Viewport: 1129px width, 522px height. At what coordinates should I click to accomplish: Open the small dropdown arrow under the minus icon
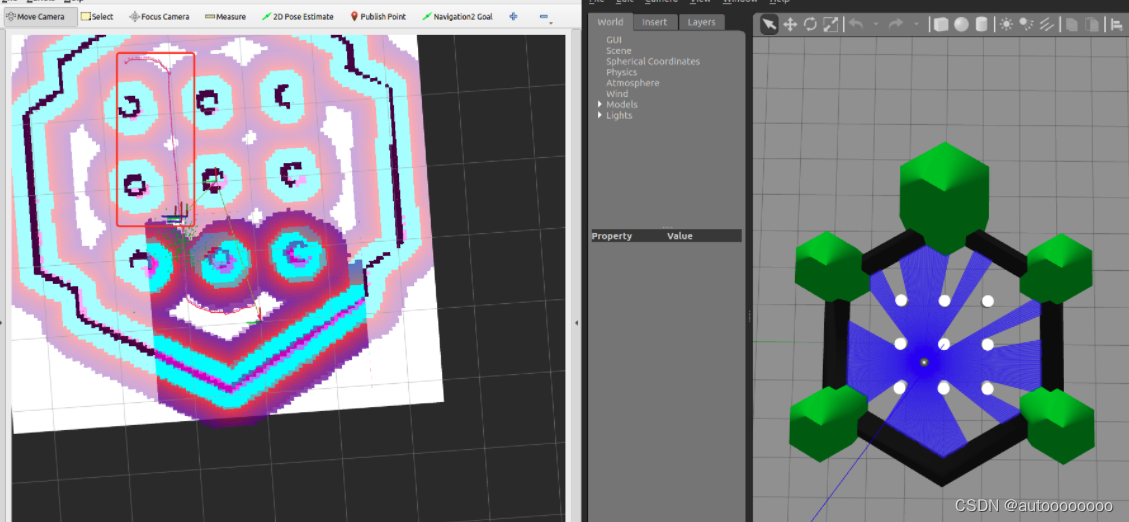(551, 23)
